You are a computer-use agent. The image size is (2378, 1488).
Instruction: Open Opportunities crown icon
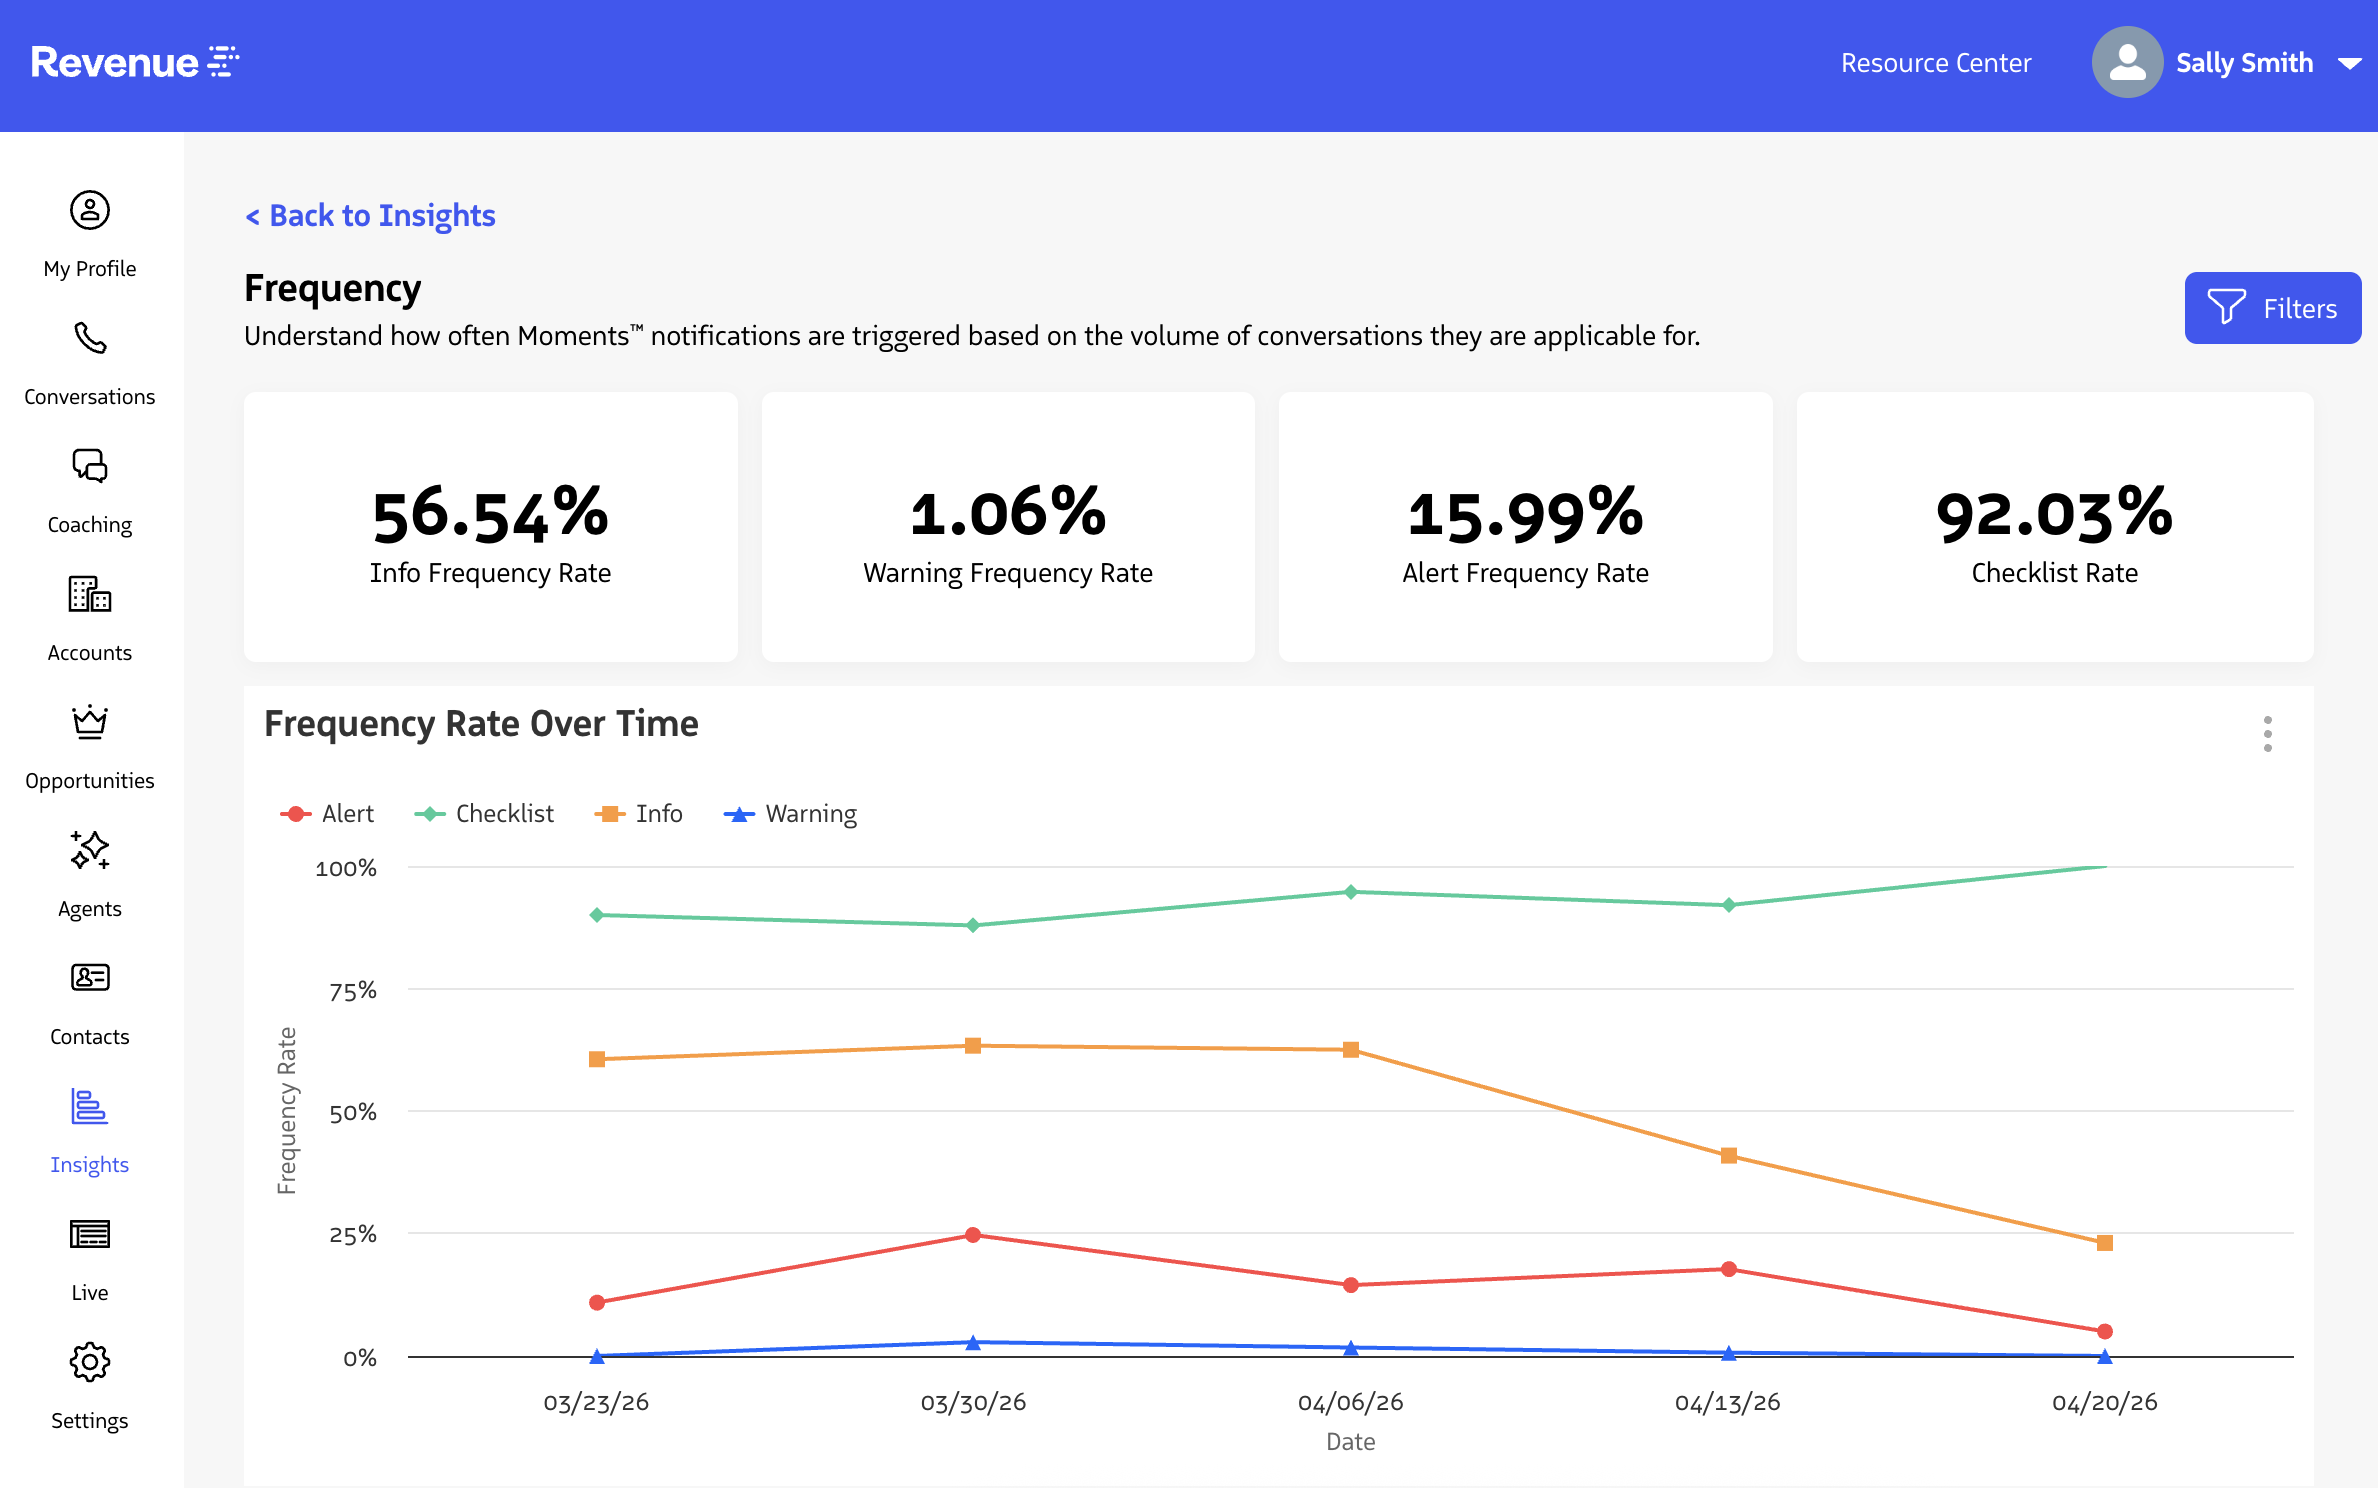coord(89,723)
